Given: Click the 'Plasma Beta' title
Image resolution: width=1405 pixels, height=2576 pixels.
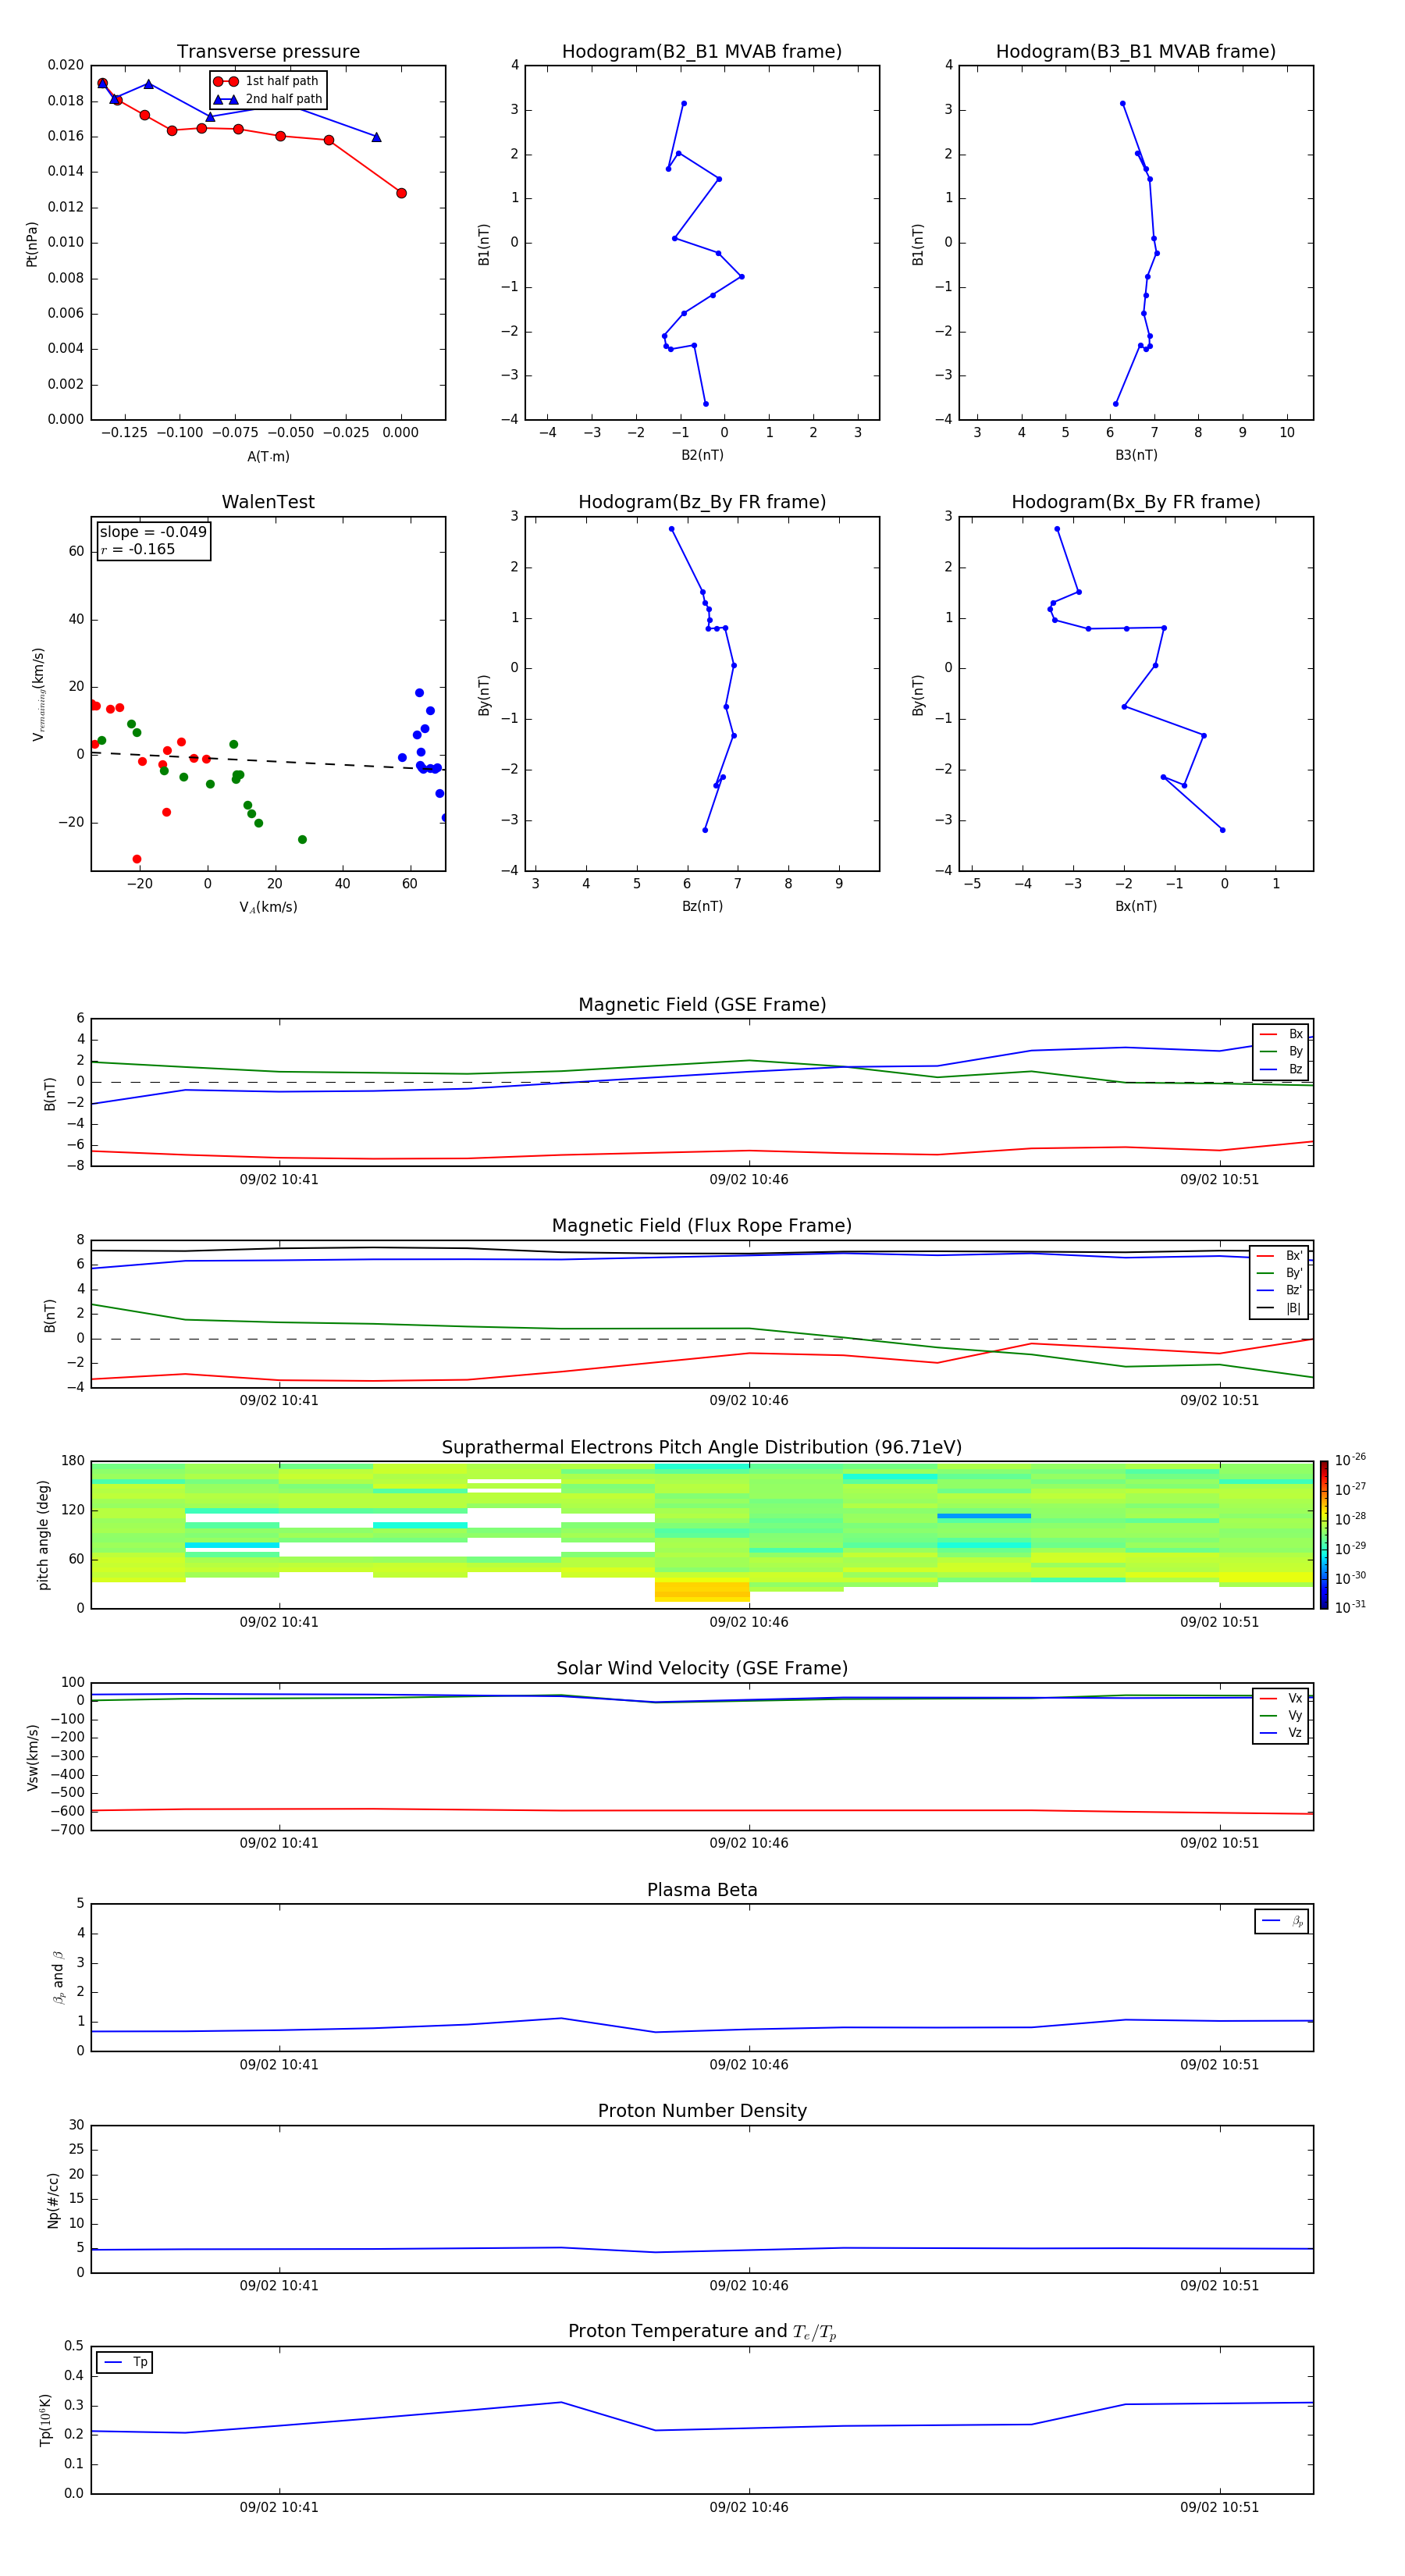Looking at the screenshot, I should 702,1891.
